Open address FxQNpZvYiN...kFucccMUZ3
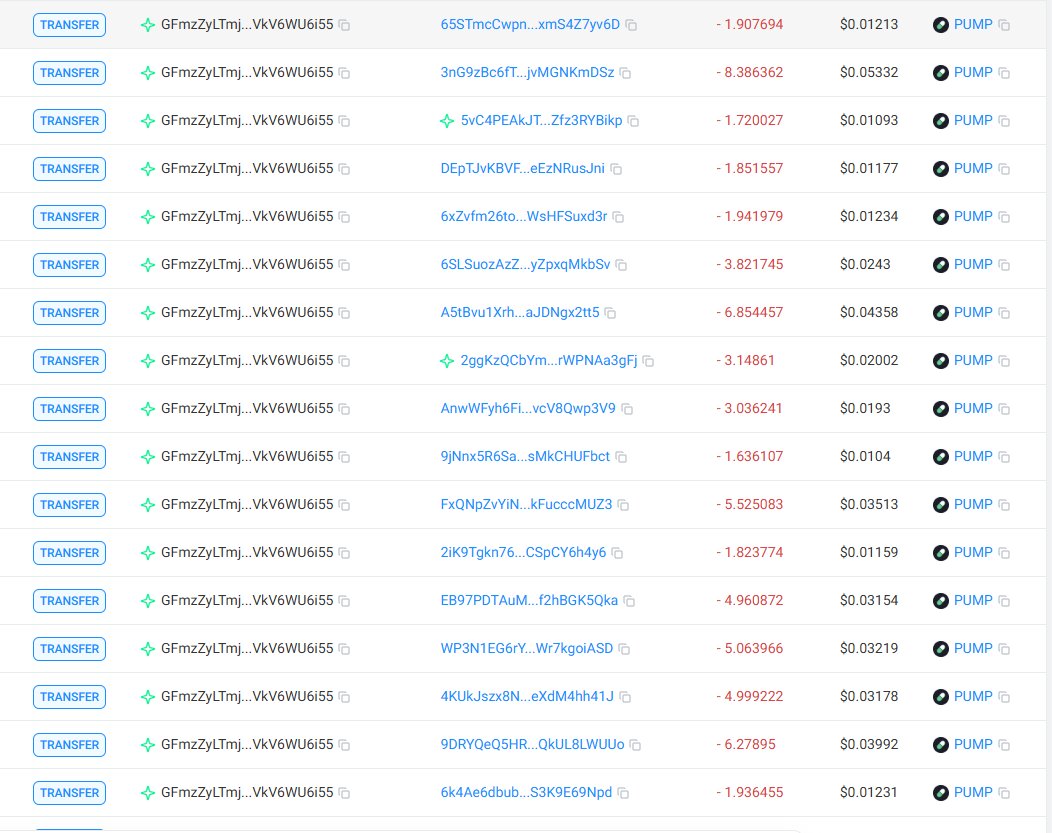1052x833 pixels. (x=527, y=504)
